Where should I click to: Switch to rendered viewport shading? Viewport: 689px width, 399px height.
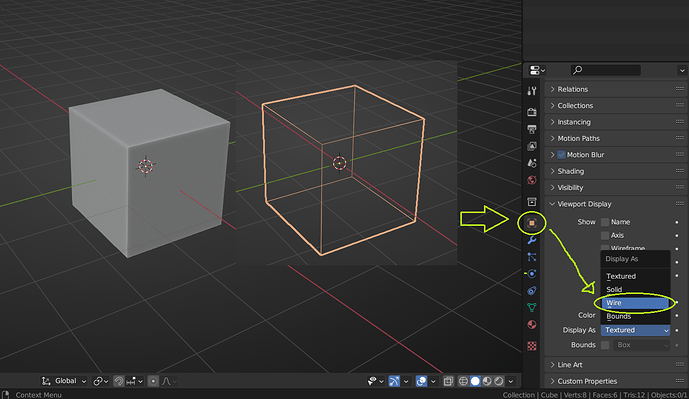coord(499,381)
